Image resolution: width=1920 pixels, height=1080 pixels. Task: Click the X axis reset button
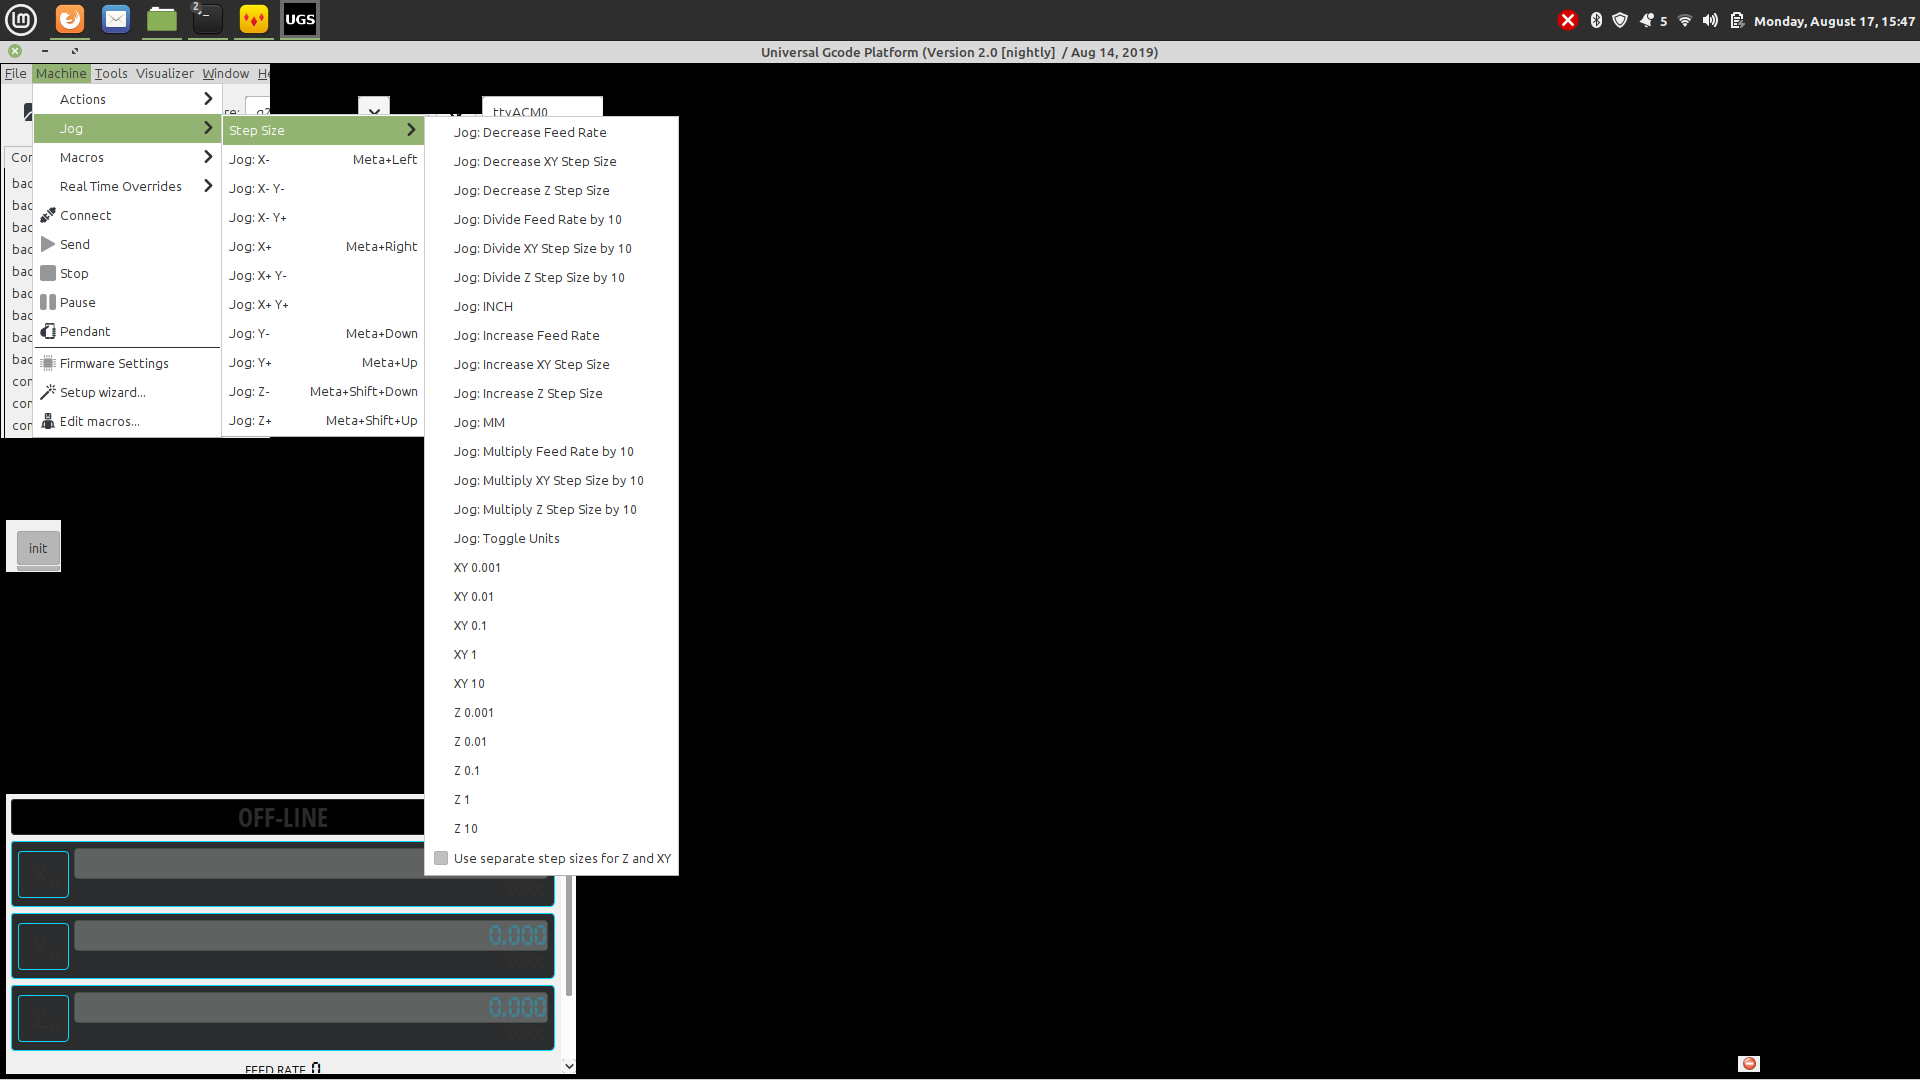coord(43,875)
